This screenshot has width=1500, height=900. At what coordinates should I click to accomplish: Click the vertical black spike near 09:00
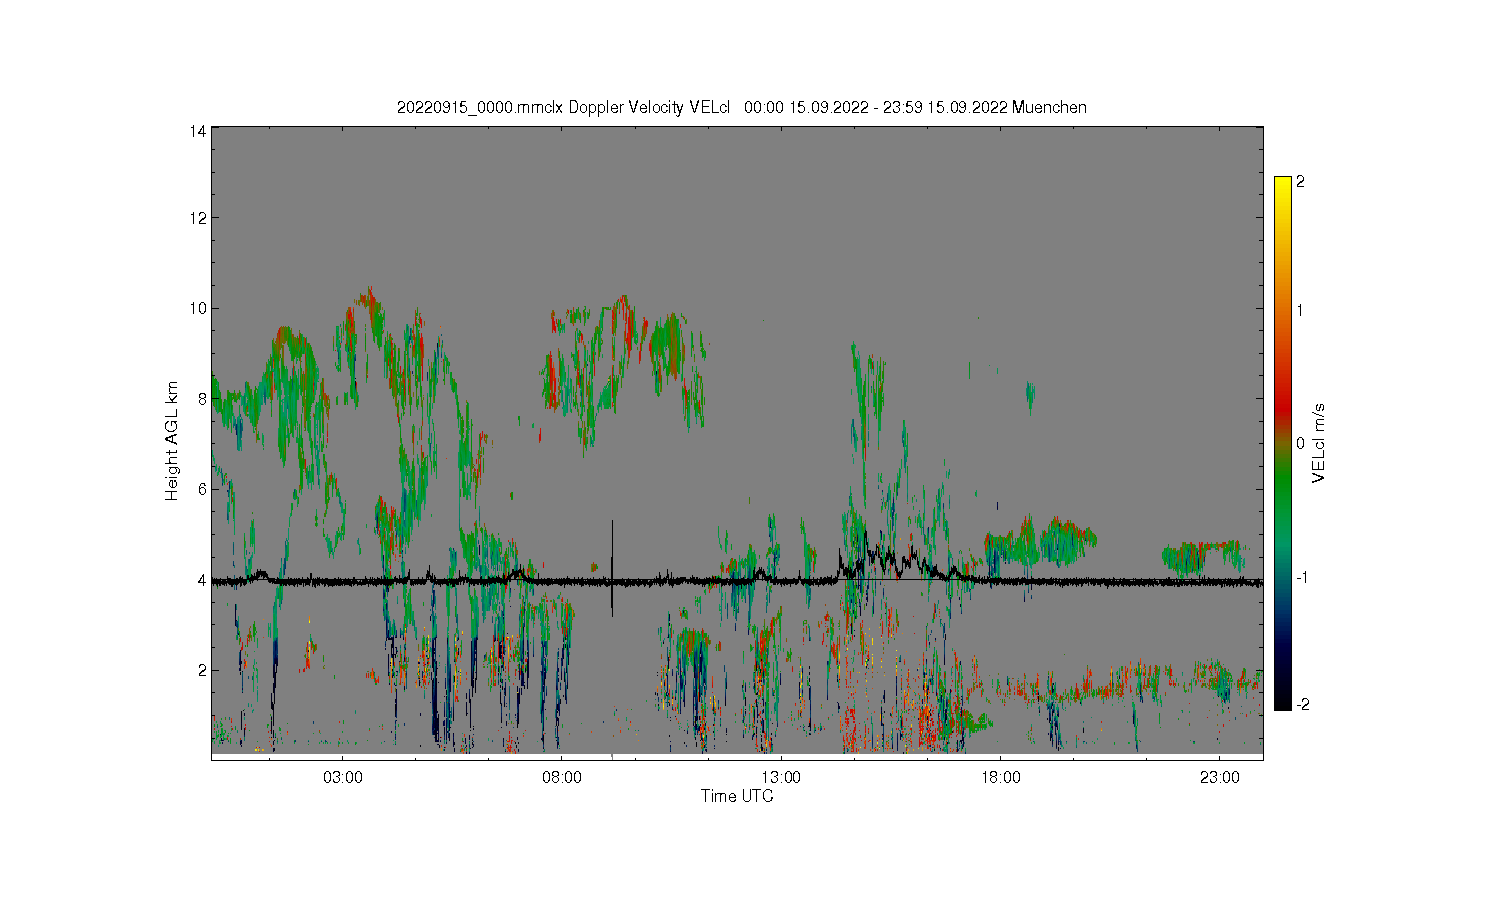click(x=612, y=568)
